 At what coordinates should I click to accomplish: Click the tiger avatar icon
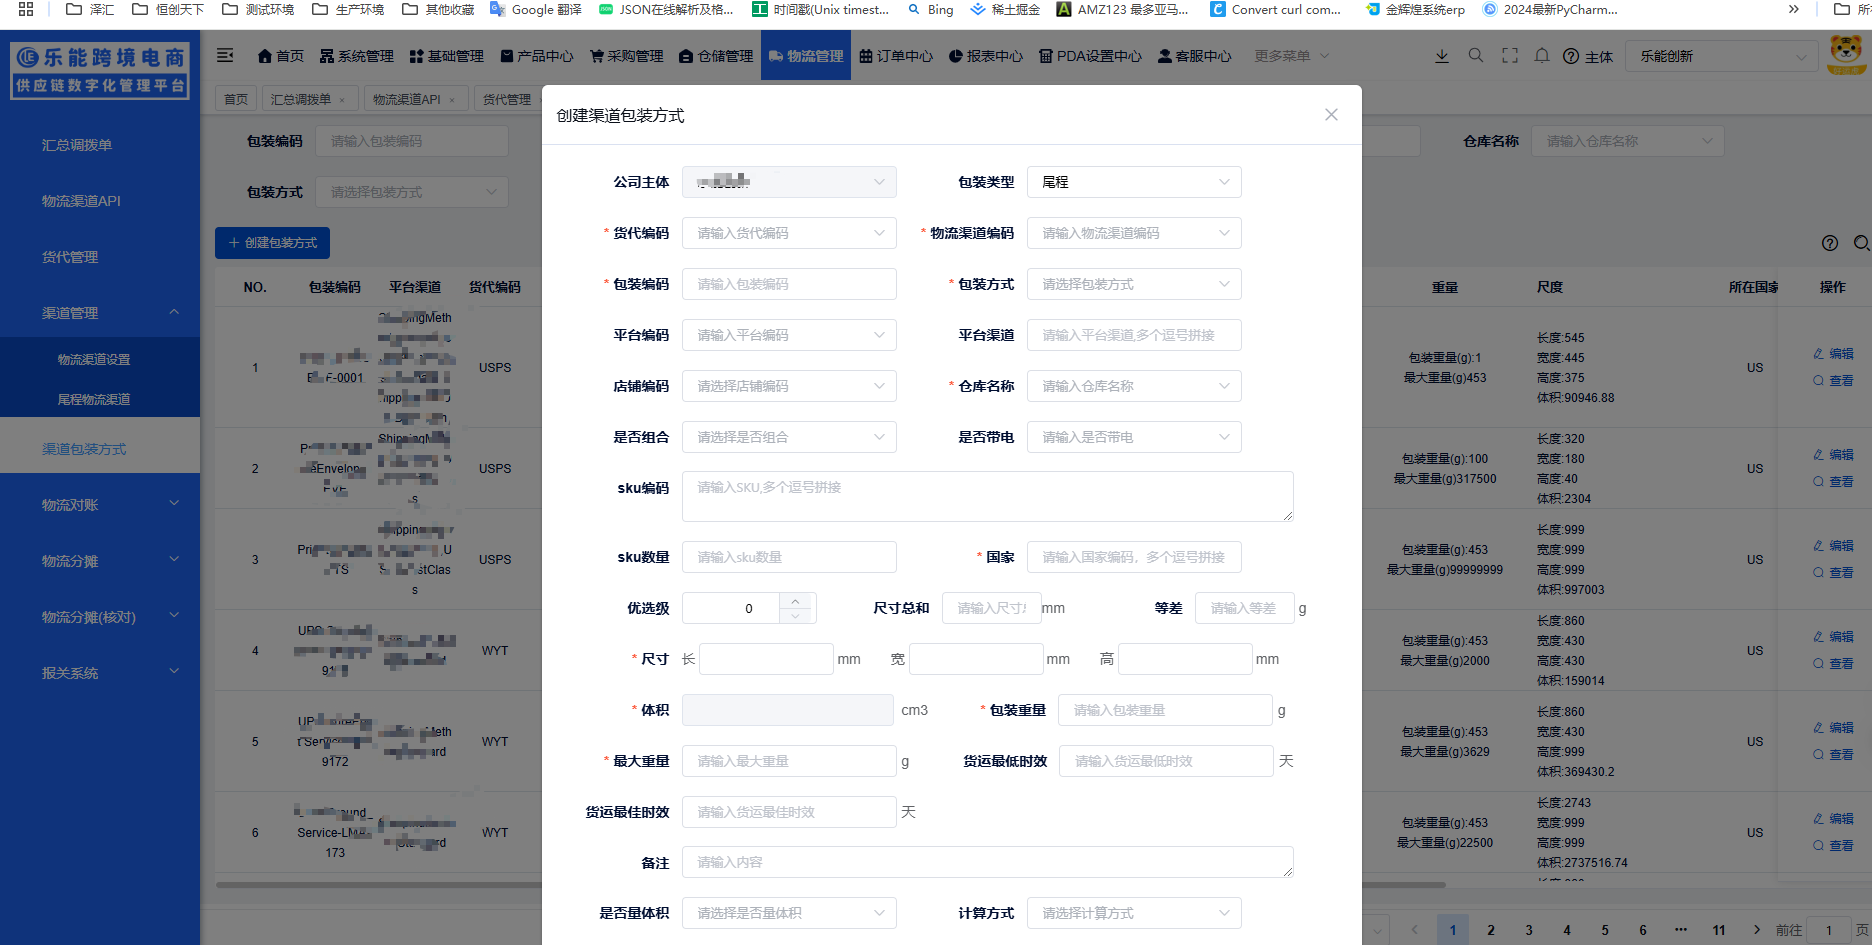click(x=1845, y=54)
